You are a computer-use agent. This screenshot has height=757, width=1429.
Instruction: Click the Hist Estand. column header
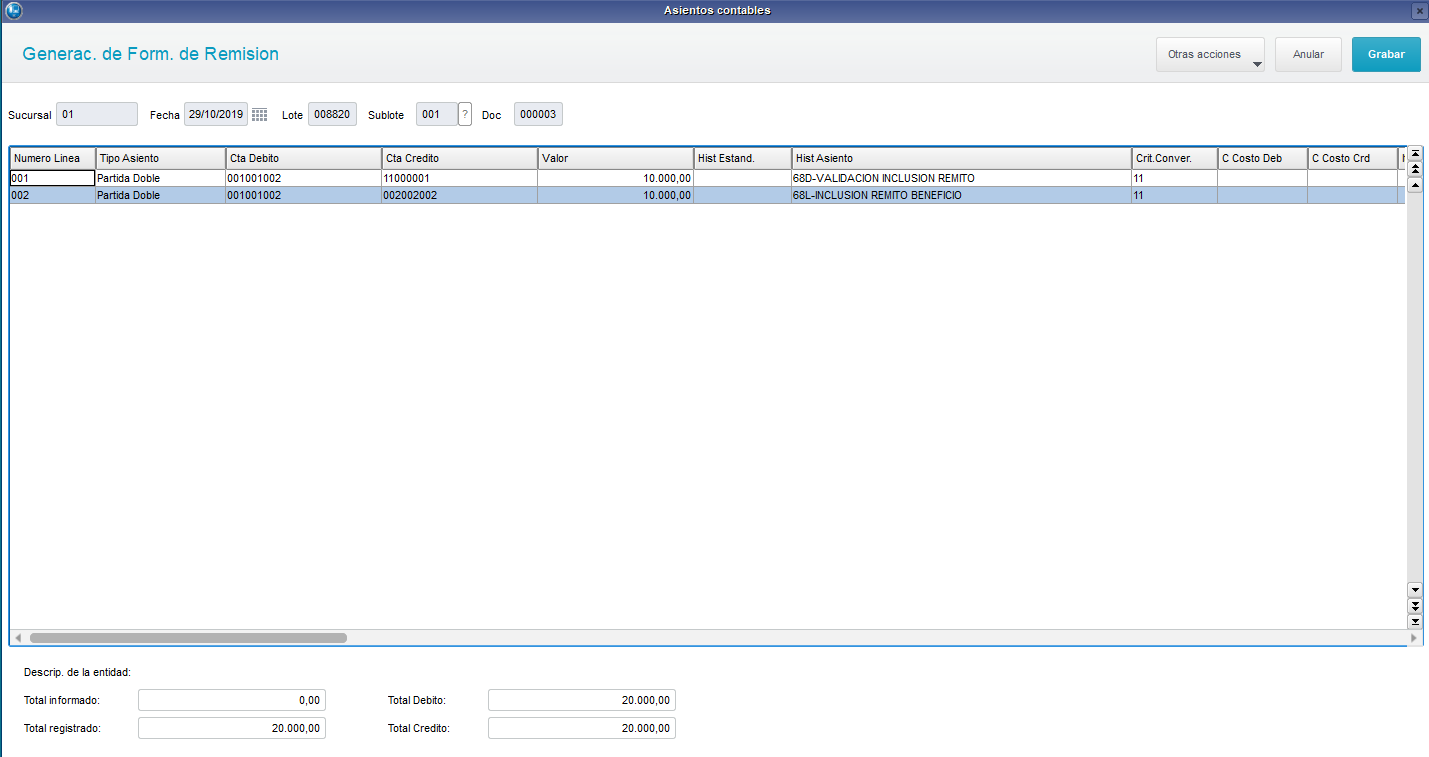click(743, 158)
